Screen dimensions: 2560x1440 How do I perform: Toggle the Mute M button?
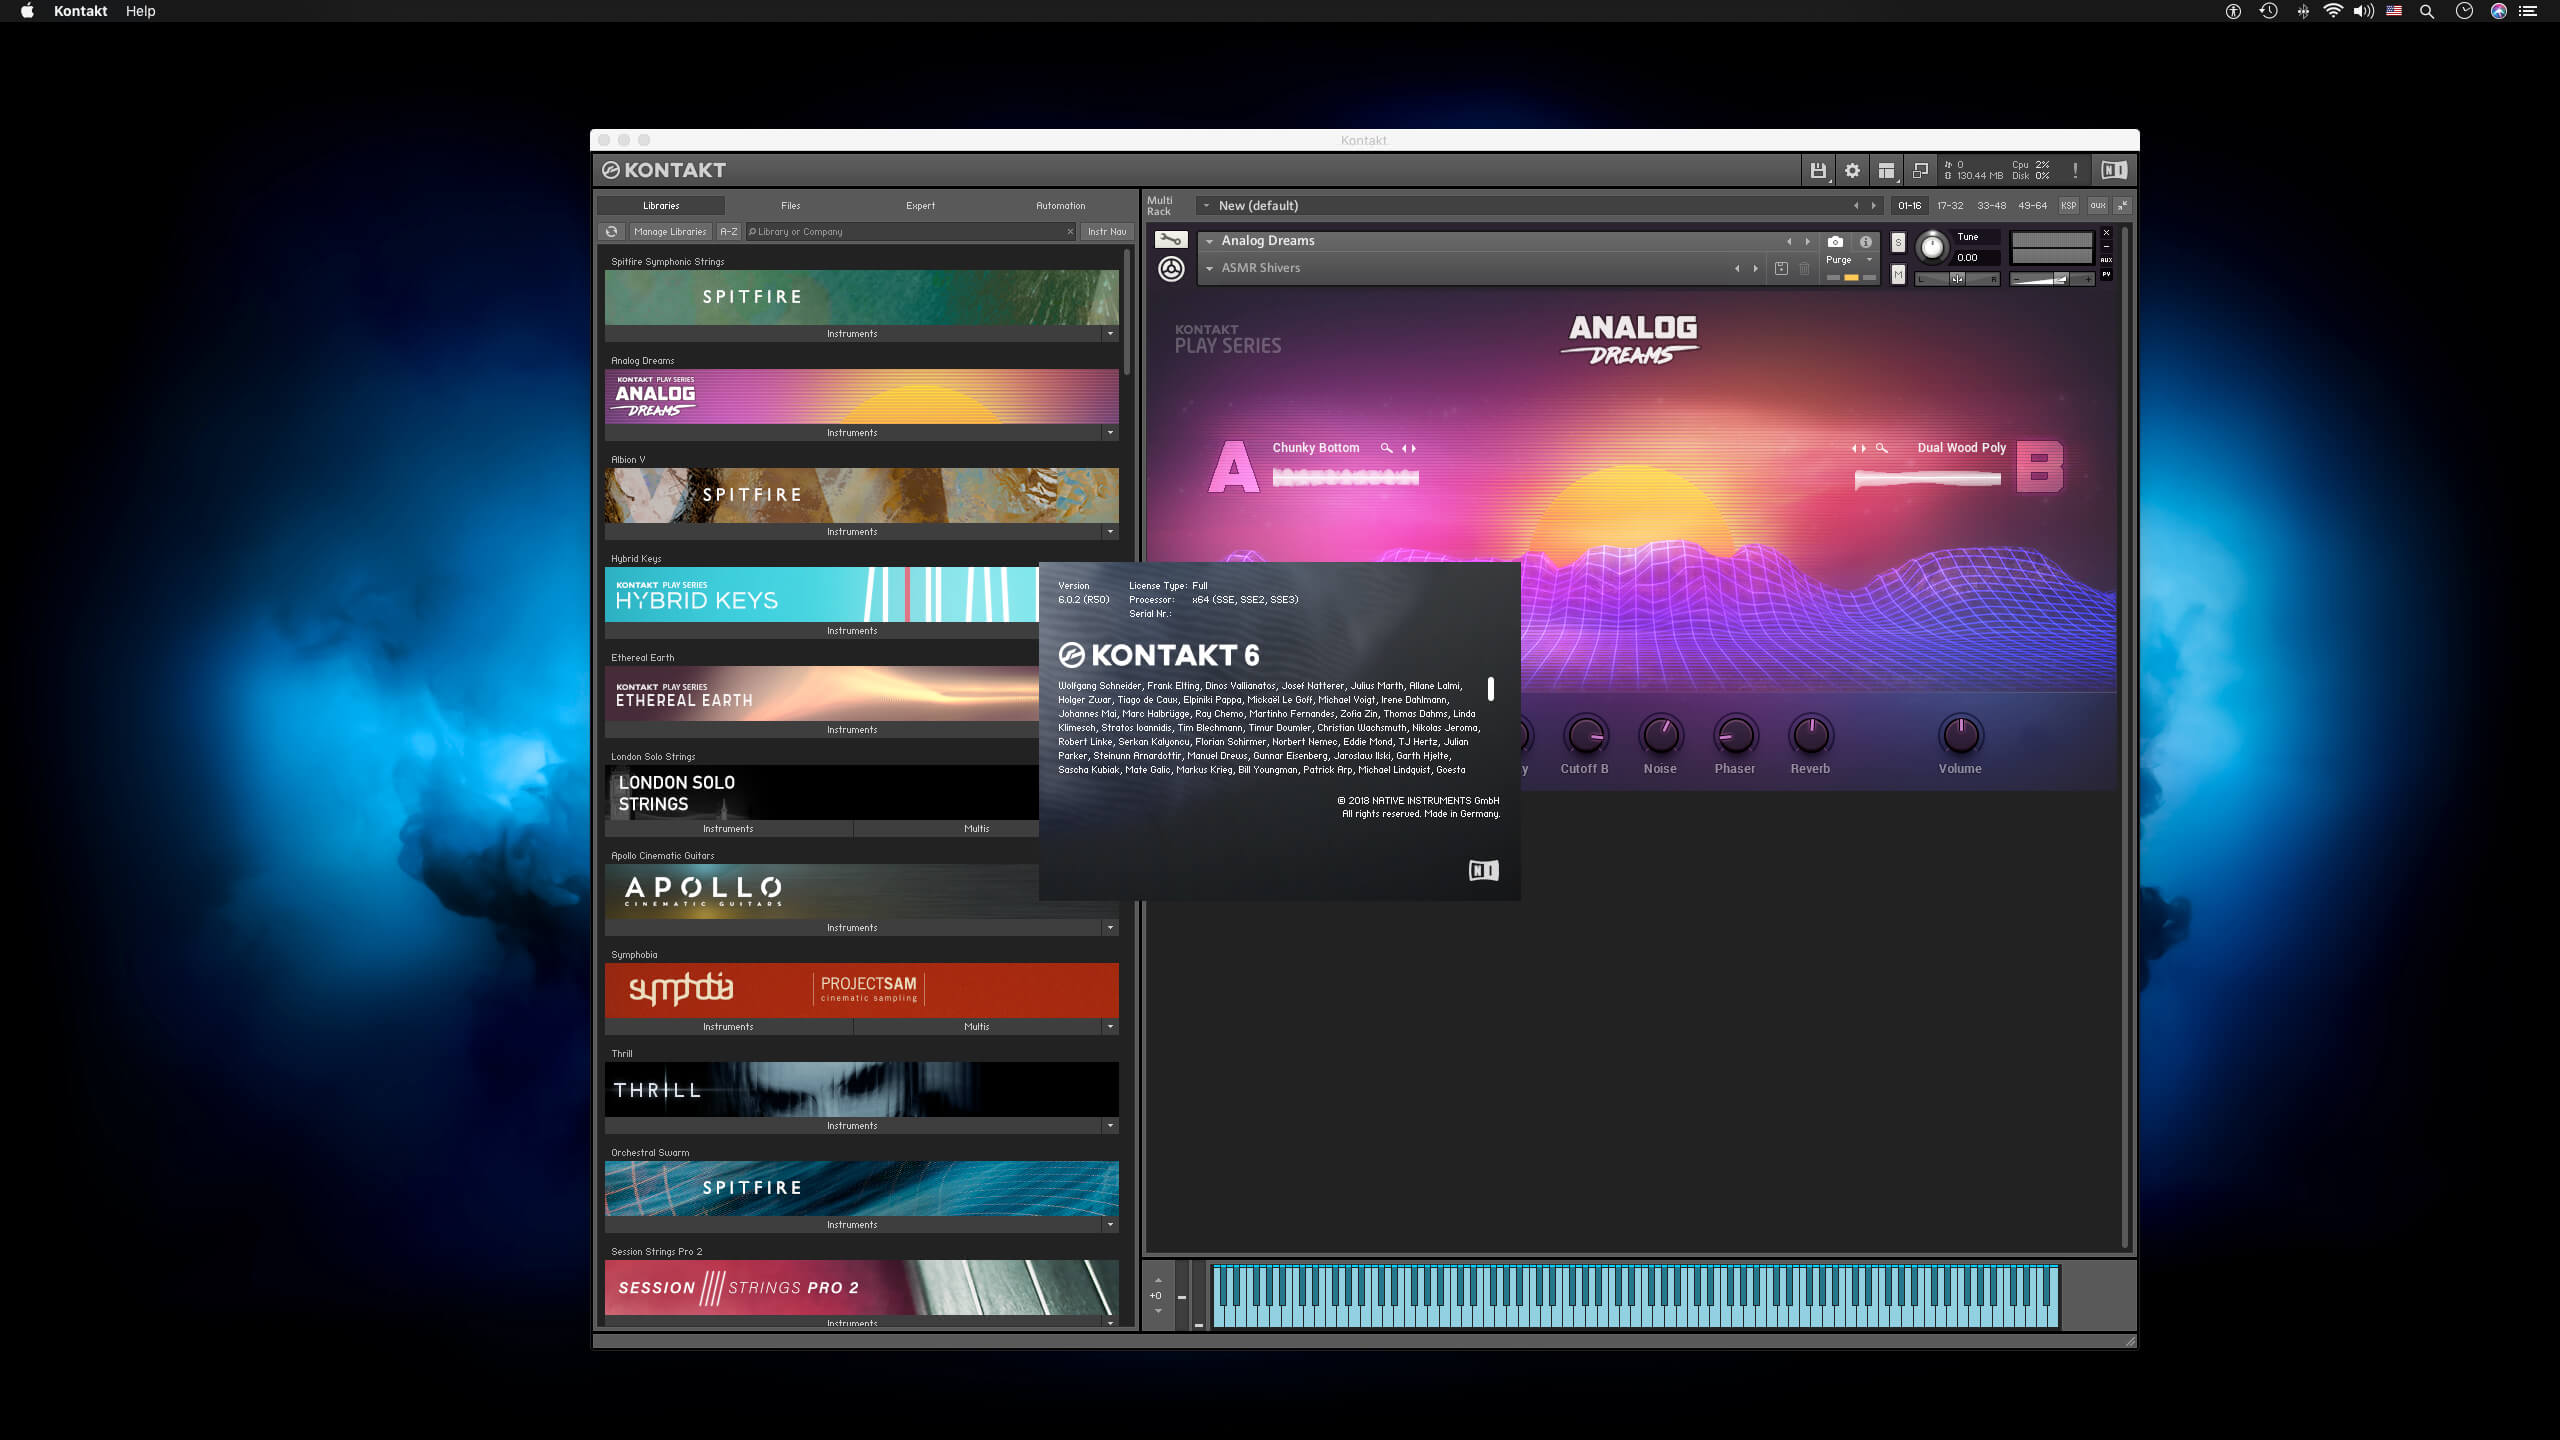pos(1898,275)
